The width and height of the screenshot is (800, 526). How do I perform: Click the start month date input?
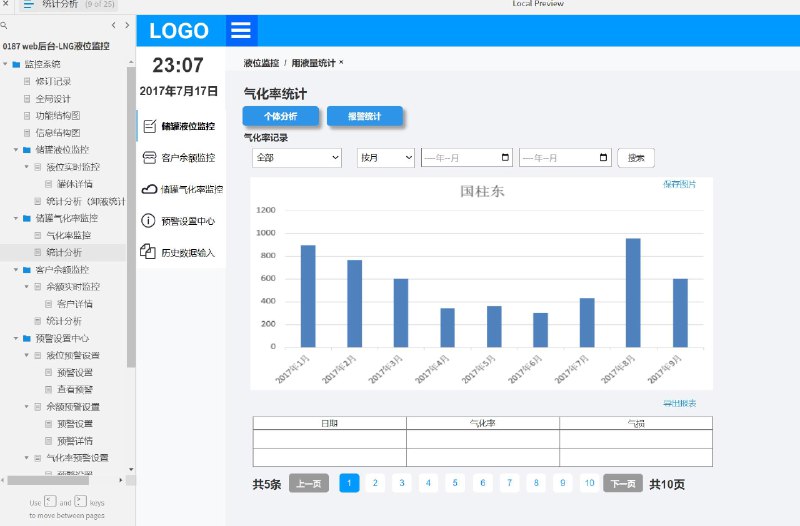467,158
